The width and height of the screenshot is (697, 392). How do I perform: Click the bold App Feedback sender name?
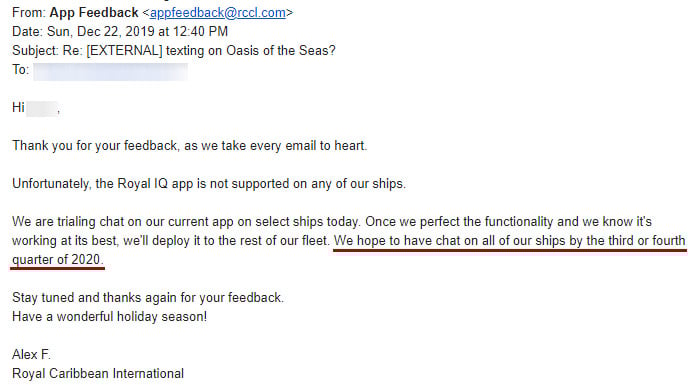(94, 13)
